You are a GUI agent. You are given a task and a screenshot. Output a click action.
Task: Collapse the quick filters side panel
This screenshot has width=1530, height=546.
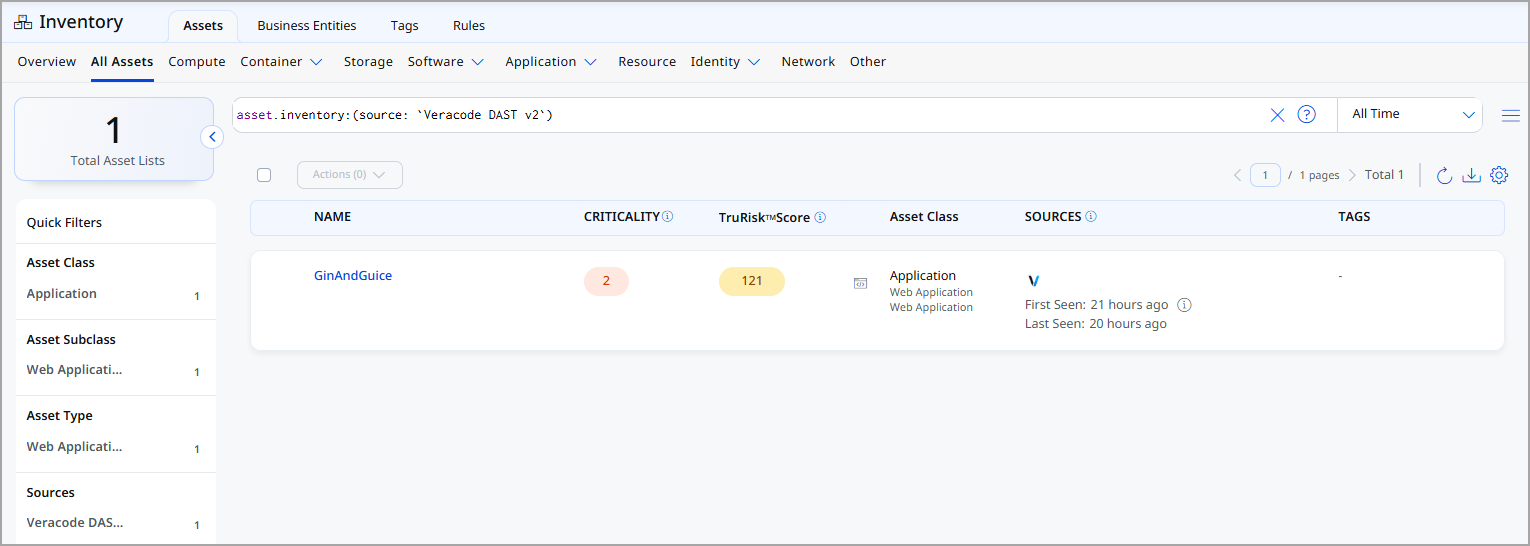[212, 137]
